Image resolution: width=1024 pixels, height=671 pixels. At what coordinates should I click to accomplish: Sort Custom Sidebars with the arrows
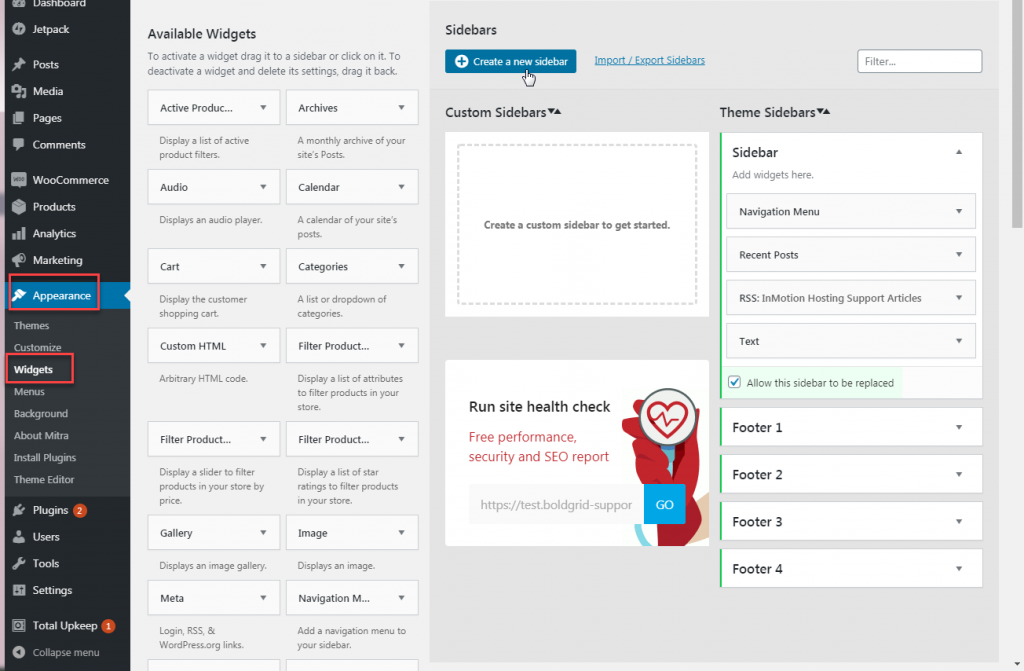coord(554,112)
